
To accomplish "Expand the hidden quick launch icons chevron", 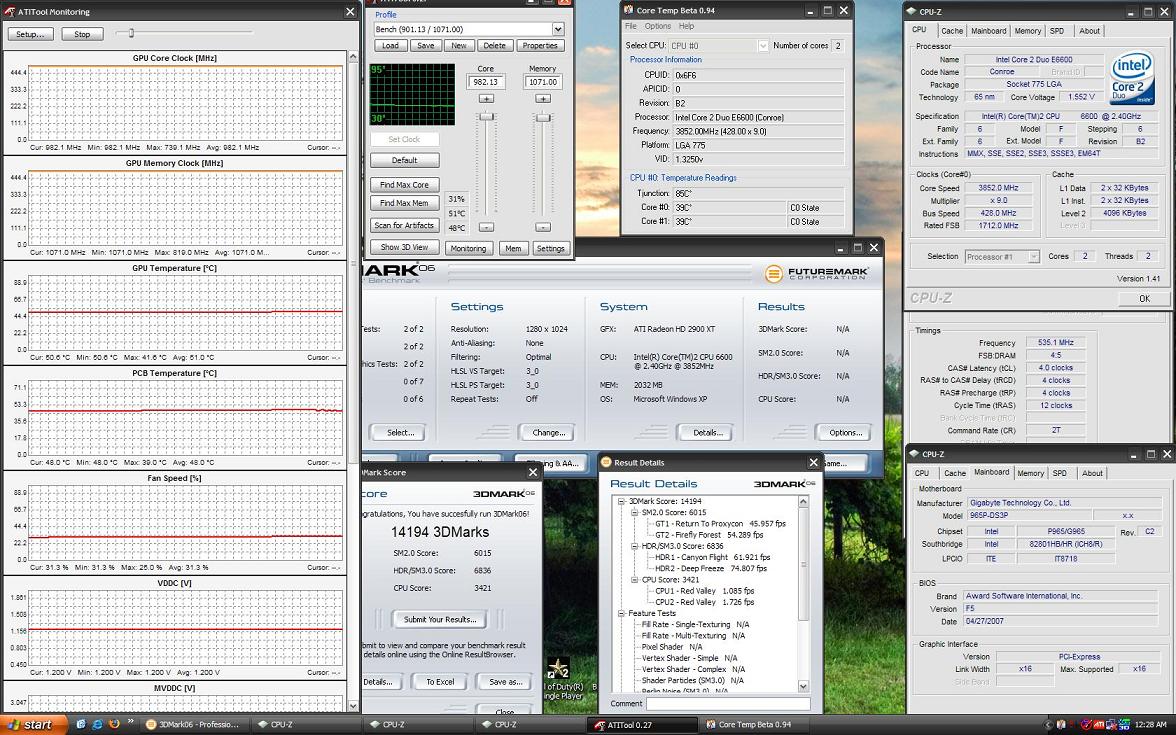I will (x=131, y=722).
